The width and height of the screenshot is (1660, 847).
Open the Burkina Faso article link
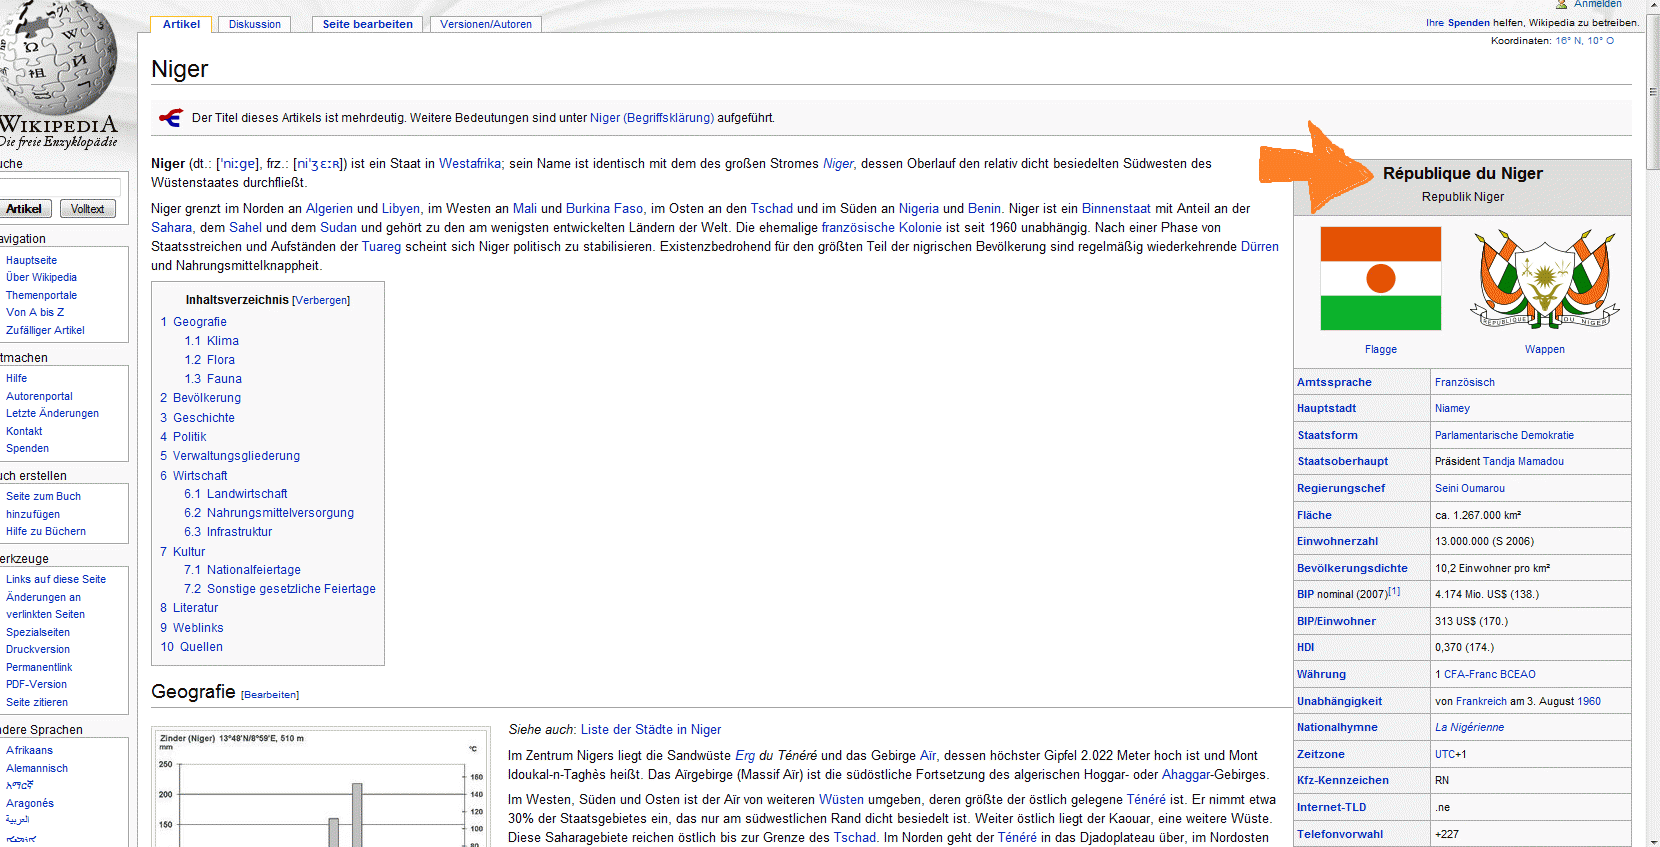point(604,209)
